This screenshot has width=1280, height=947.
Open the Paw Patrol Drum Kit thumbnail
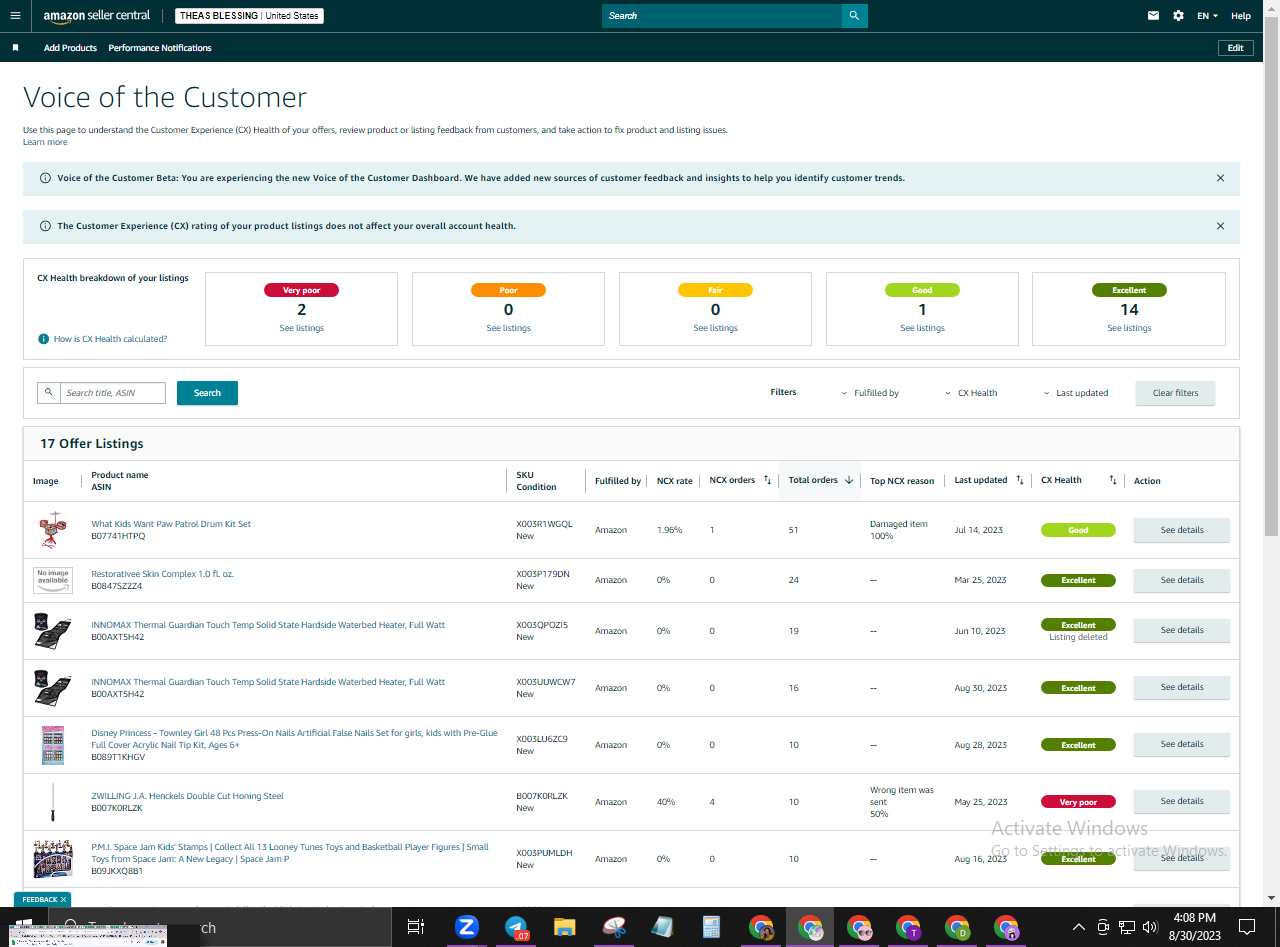tap(53, 530)
